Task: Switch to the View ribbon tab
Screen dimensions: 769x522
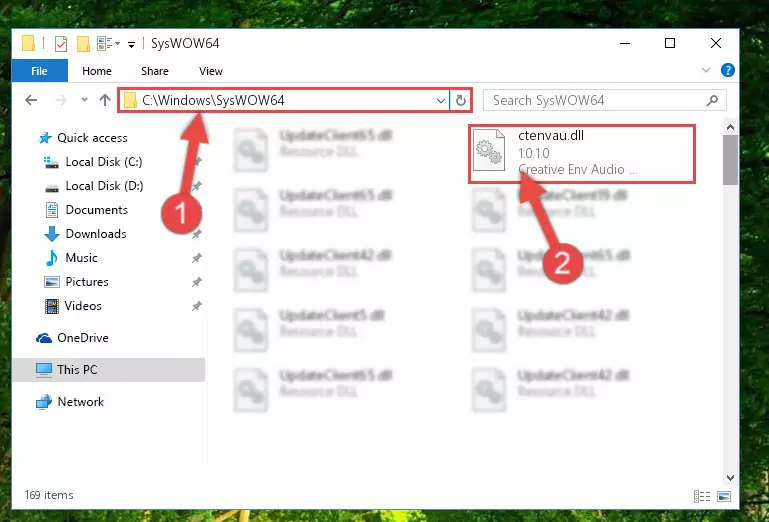Action: click(x=210, y=71)
